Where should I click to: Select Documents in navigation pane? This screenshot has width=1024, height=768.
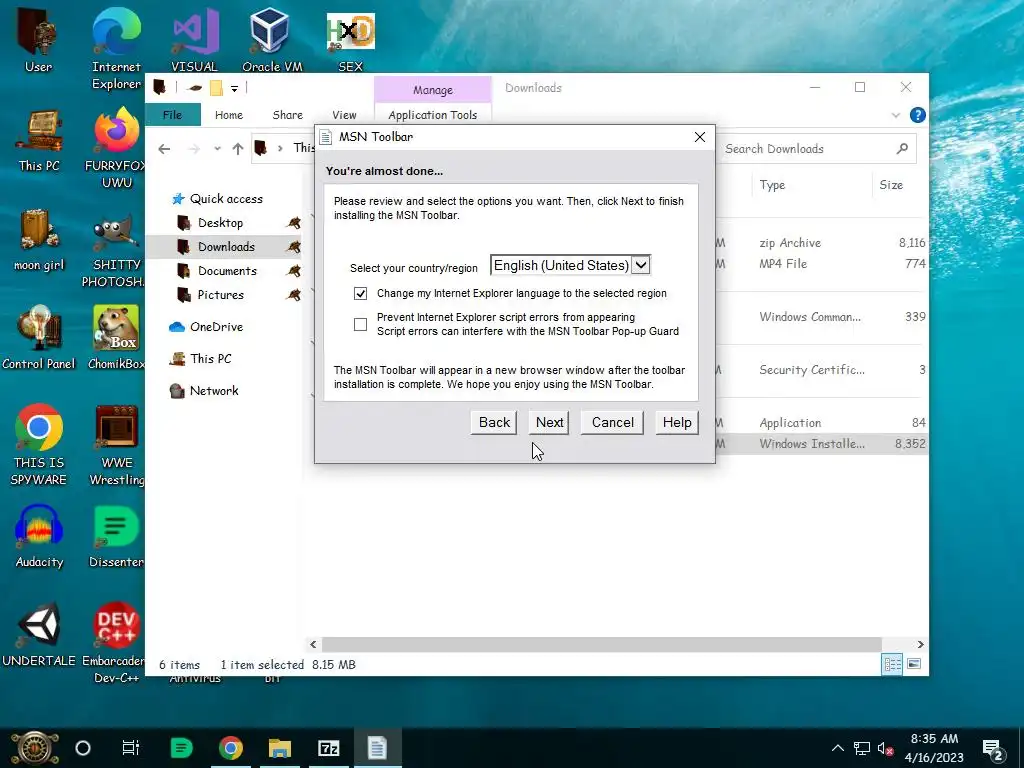[226, 271]
